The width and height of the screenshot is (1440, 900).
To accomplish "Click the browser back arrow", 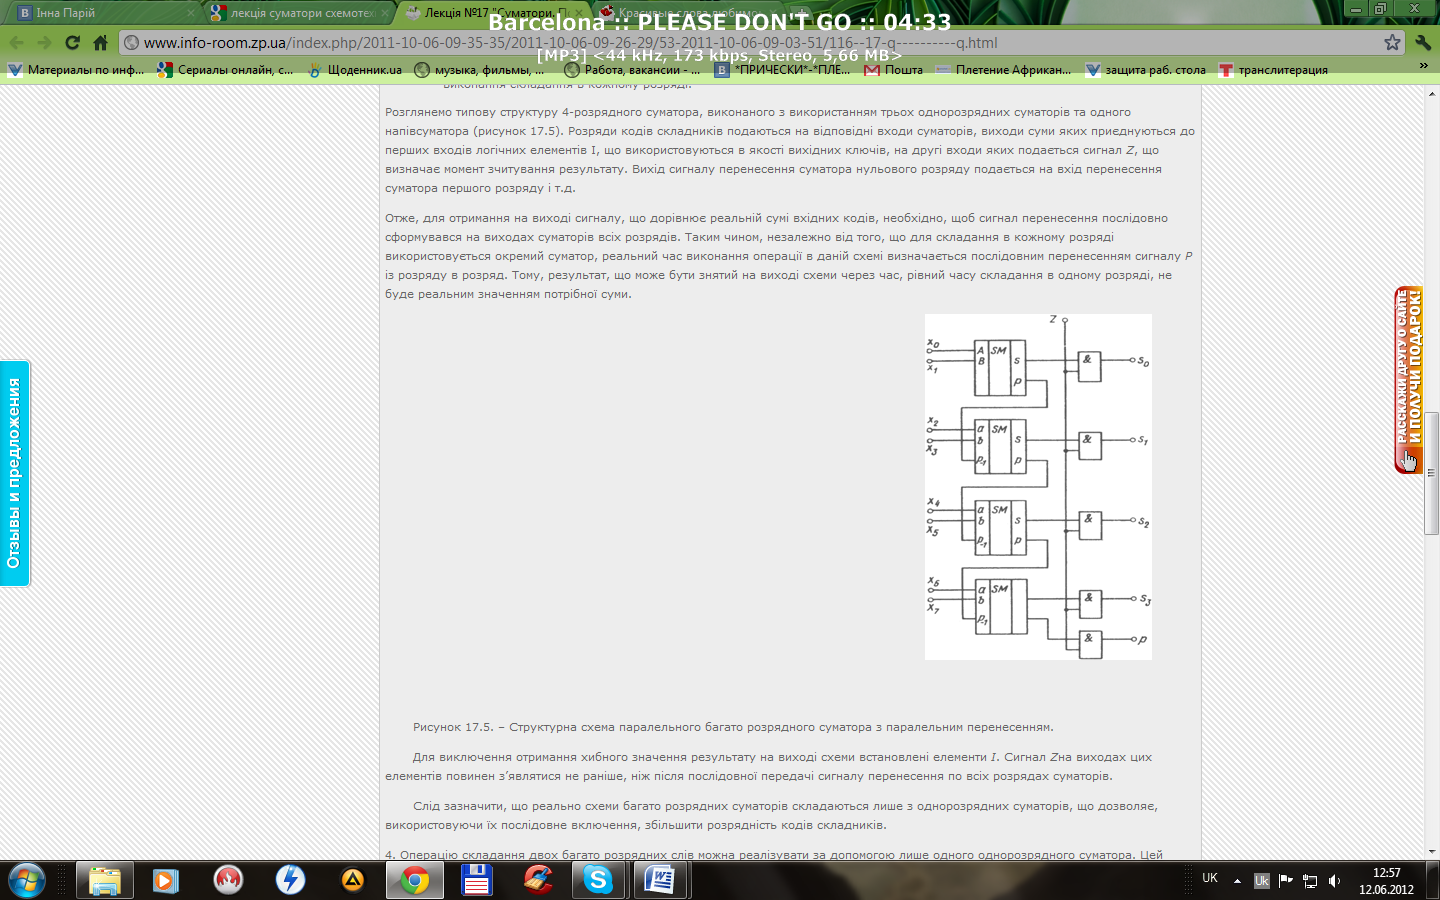I will [17, 42].
